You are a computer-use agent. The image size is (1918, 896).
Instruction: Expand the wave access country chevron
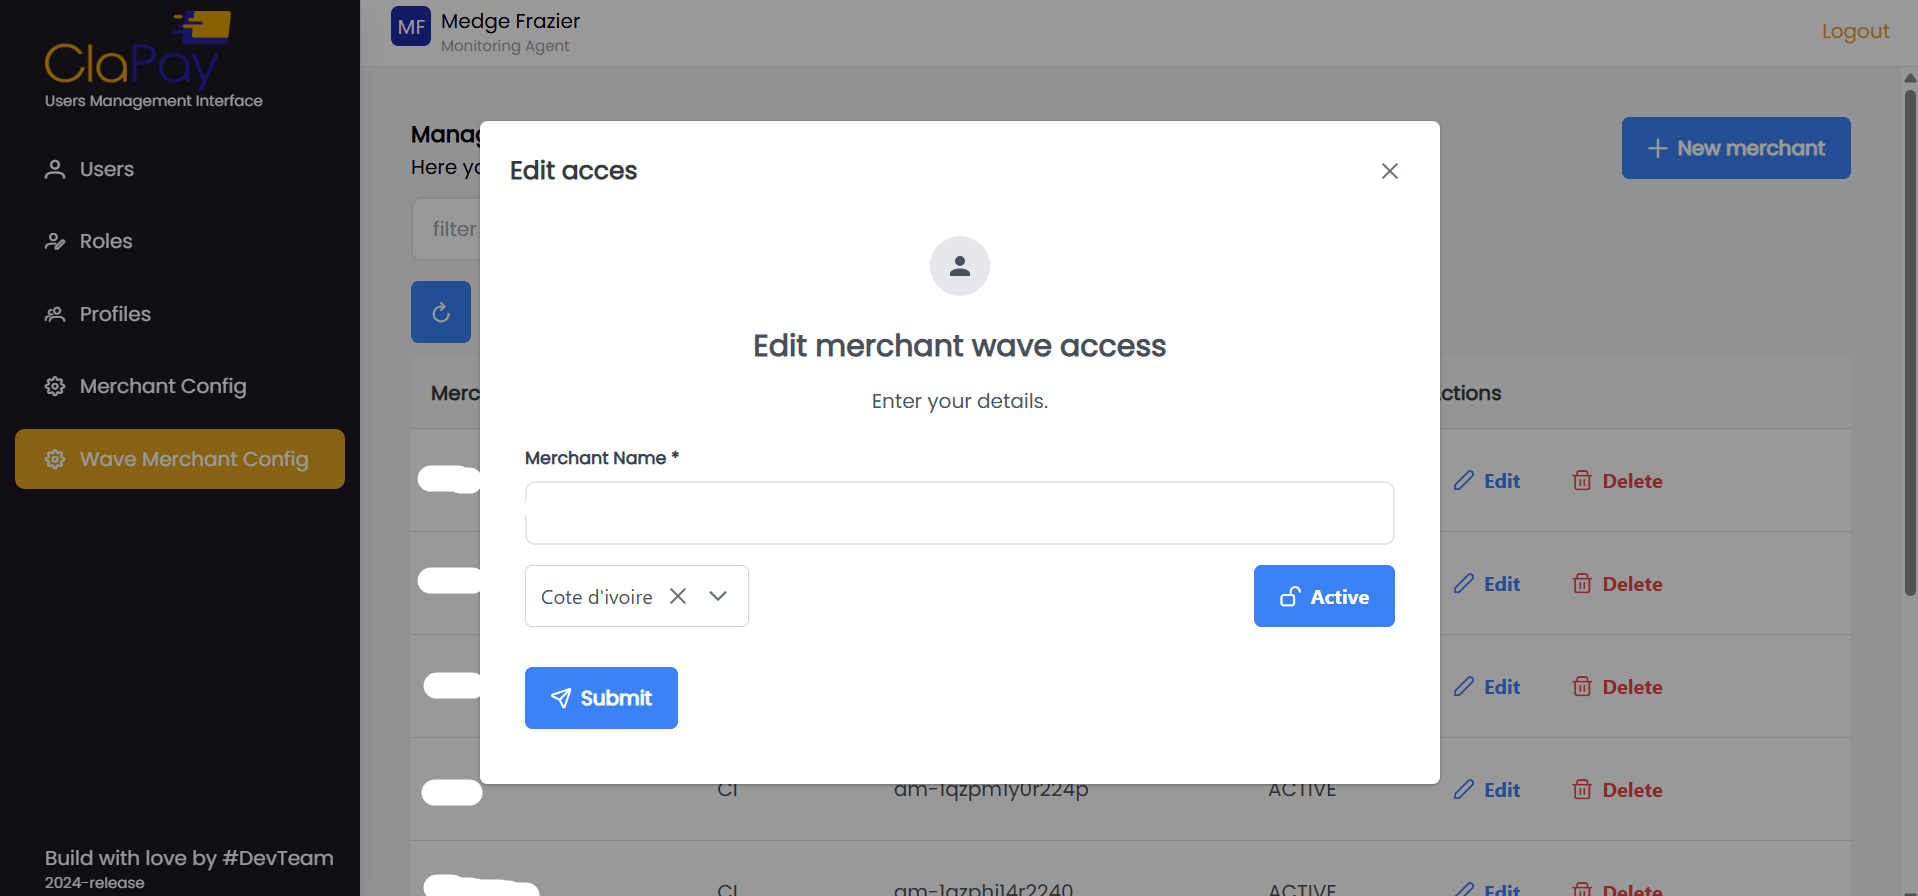pyautogui.click(x=718, y=596)
